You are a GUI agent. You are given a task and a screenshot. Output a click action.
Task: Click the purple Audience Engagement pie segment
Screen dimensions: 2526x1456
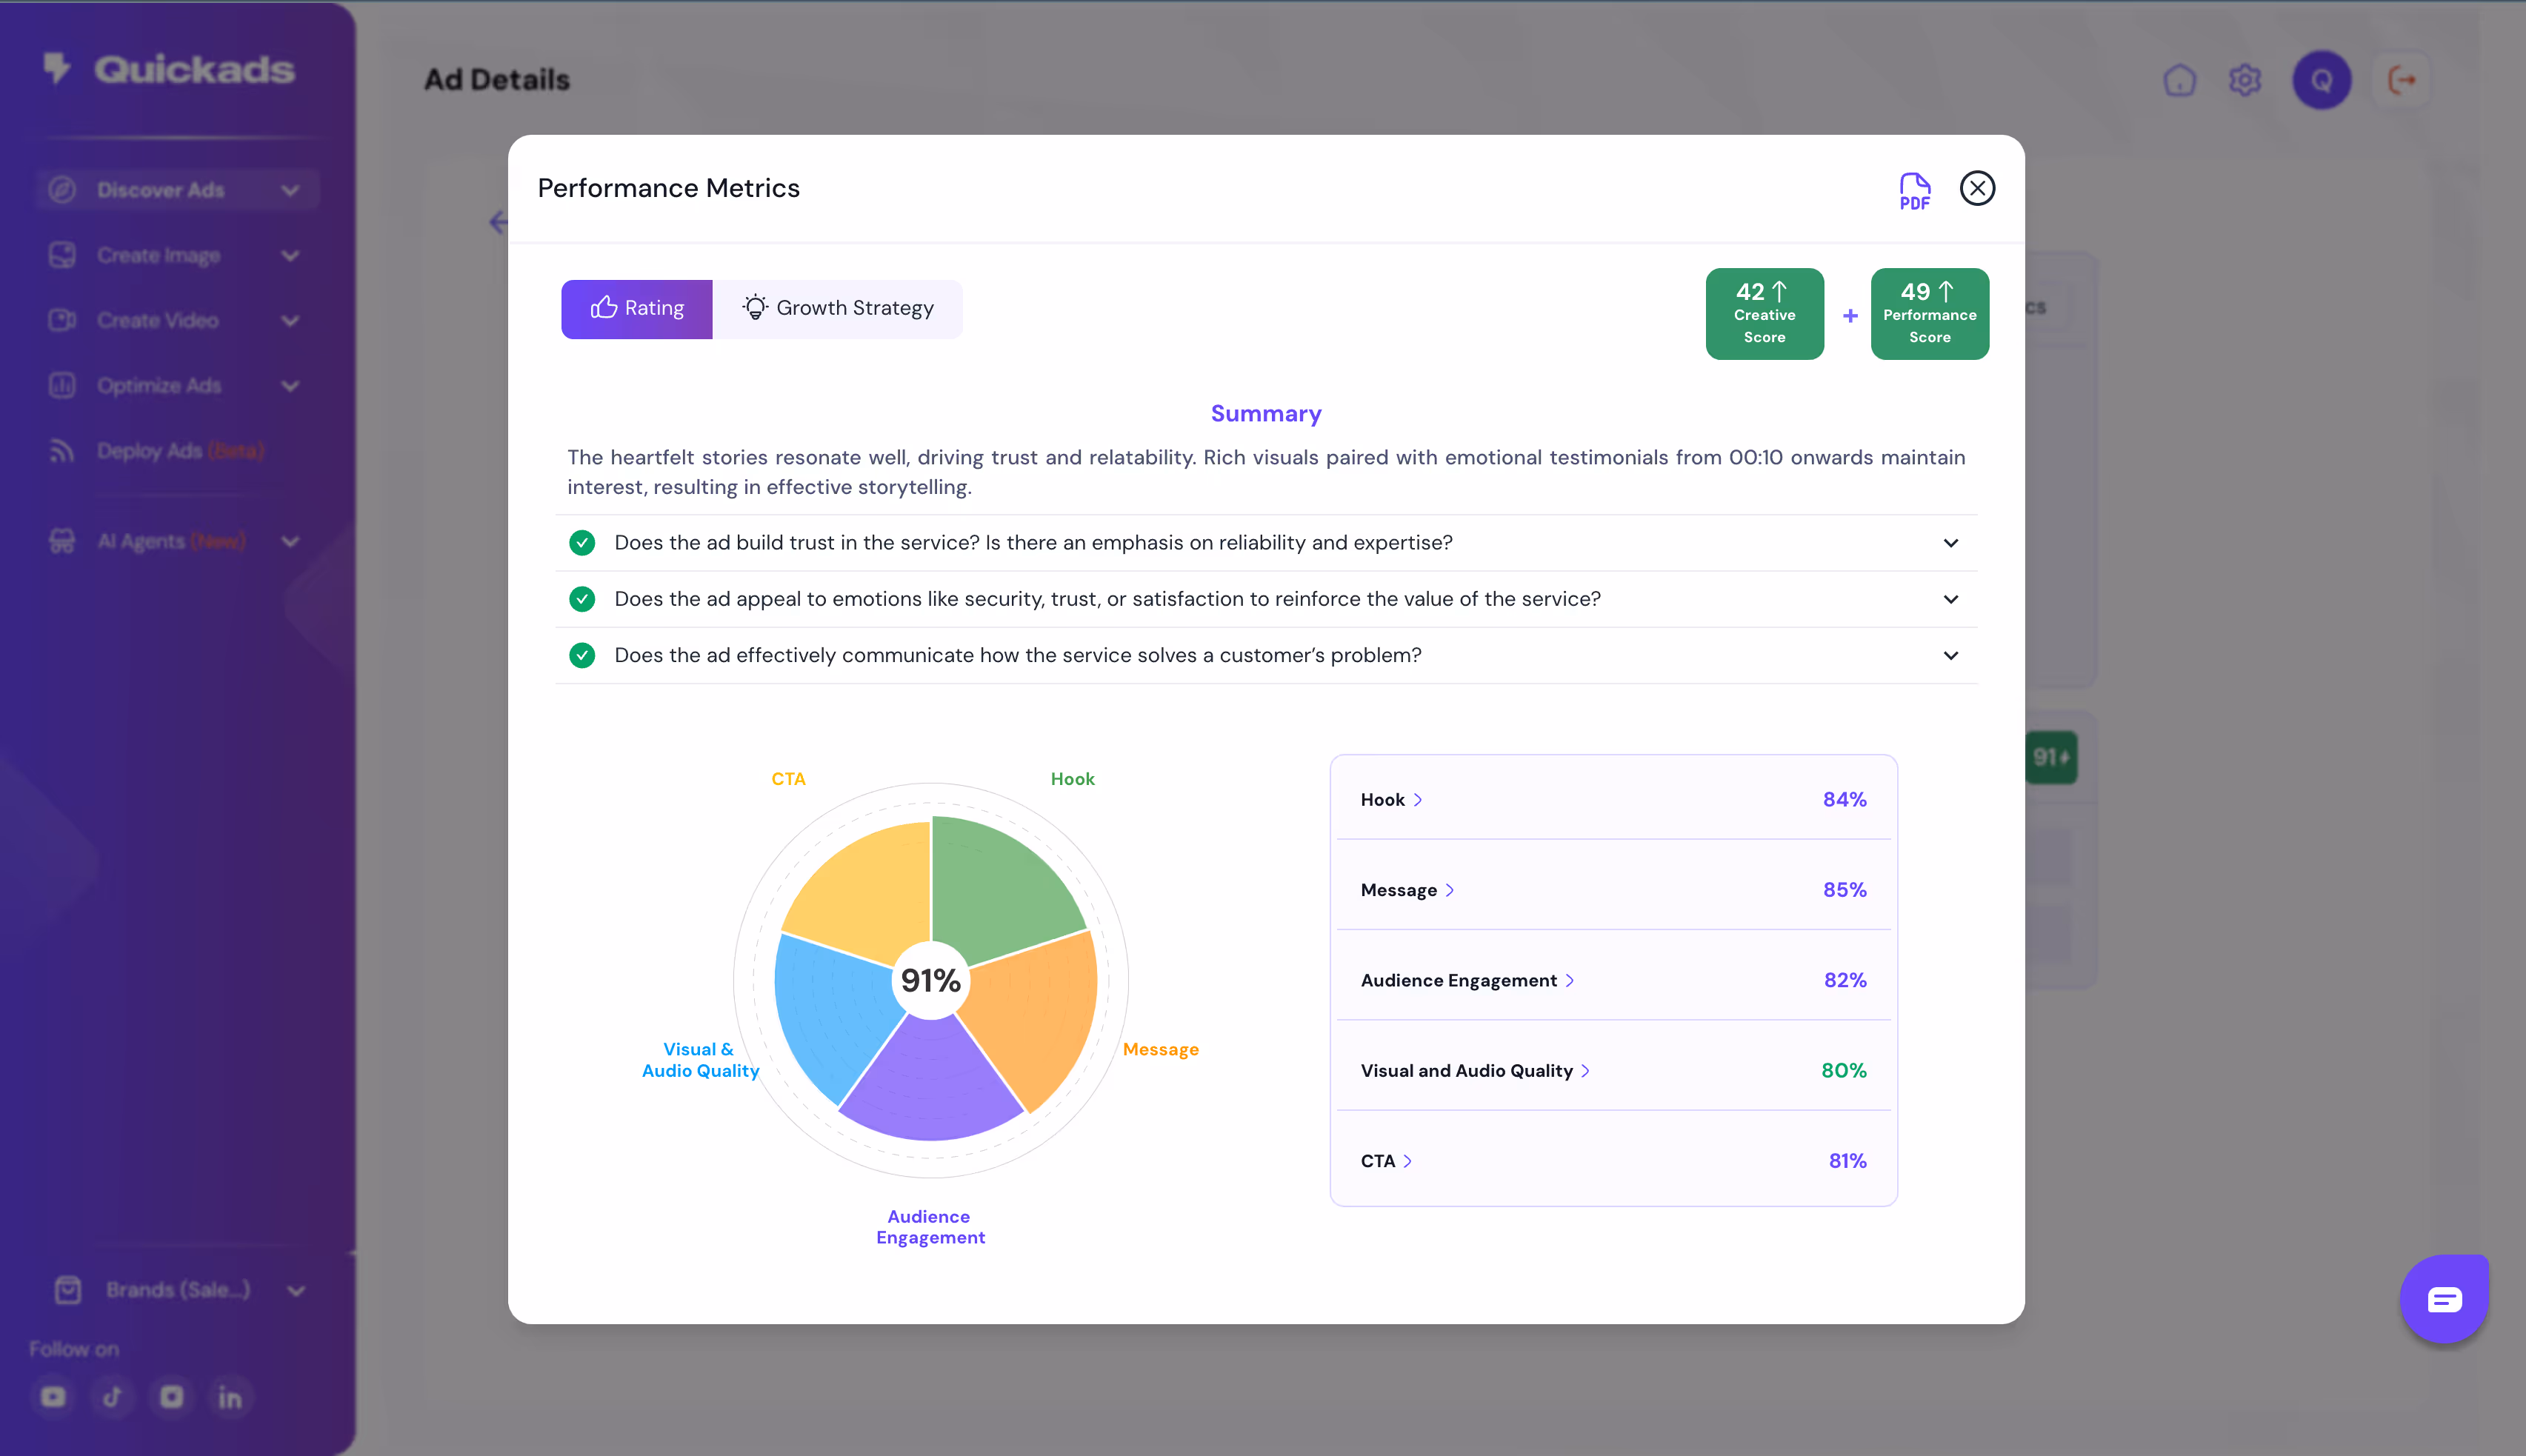pos(931,1085)
